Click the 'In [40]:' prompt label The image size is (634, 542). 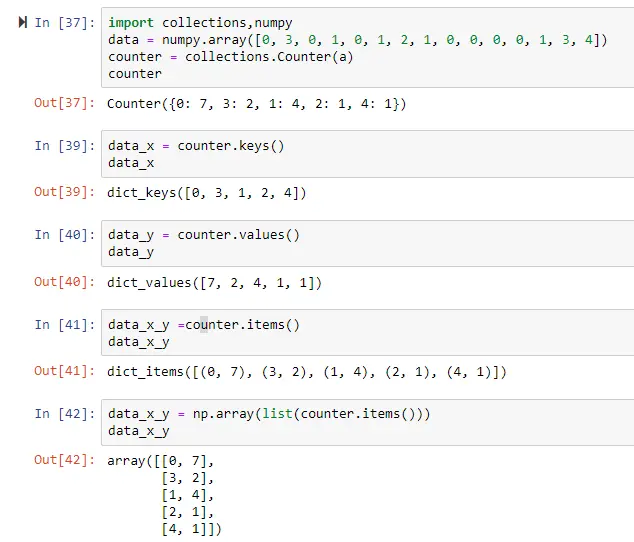tap(65, 235)
